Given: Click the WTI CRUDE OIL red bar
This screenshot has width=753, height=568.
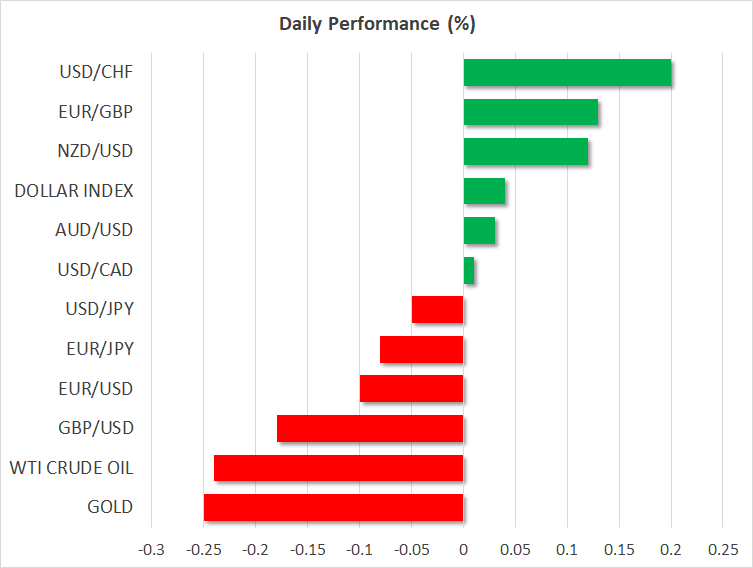Looking at the screenshot, I should (x=339, y=468).
